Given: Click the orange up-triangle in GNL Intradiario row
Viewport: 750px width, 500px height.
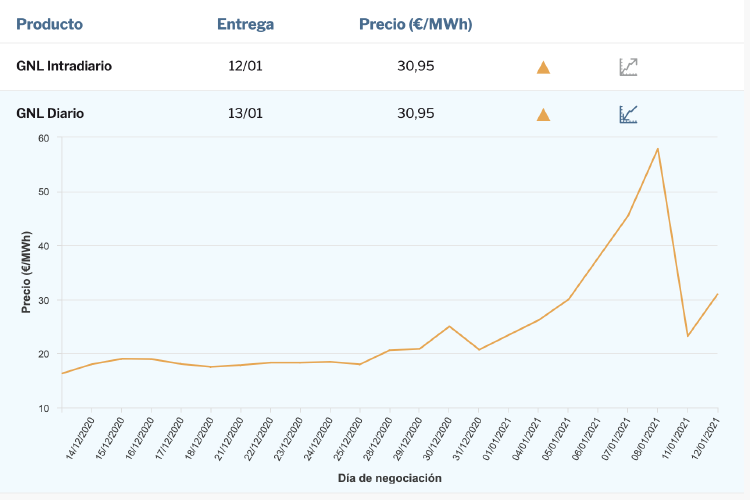Looking at the screenshot, I should [x=543, y=67].
